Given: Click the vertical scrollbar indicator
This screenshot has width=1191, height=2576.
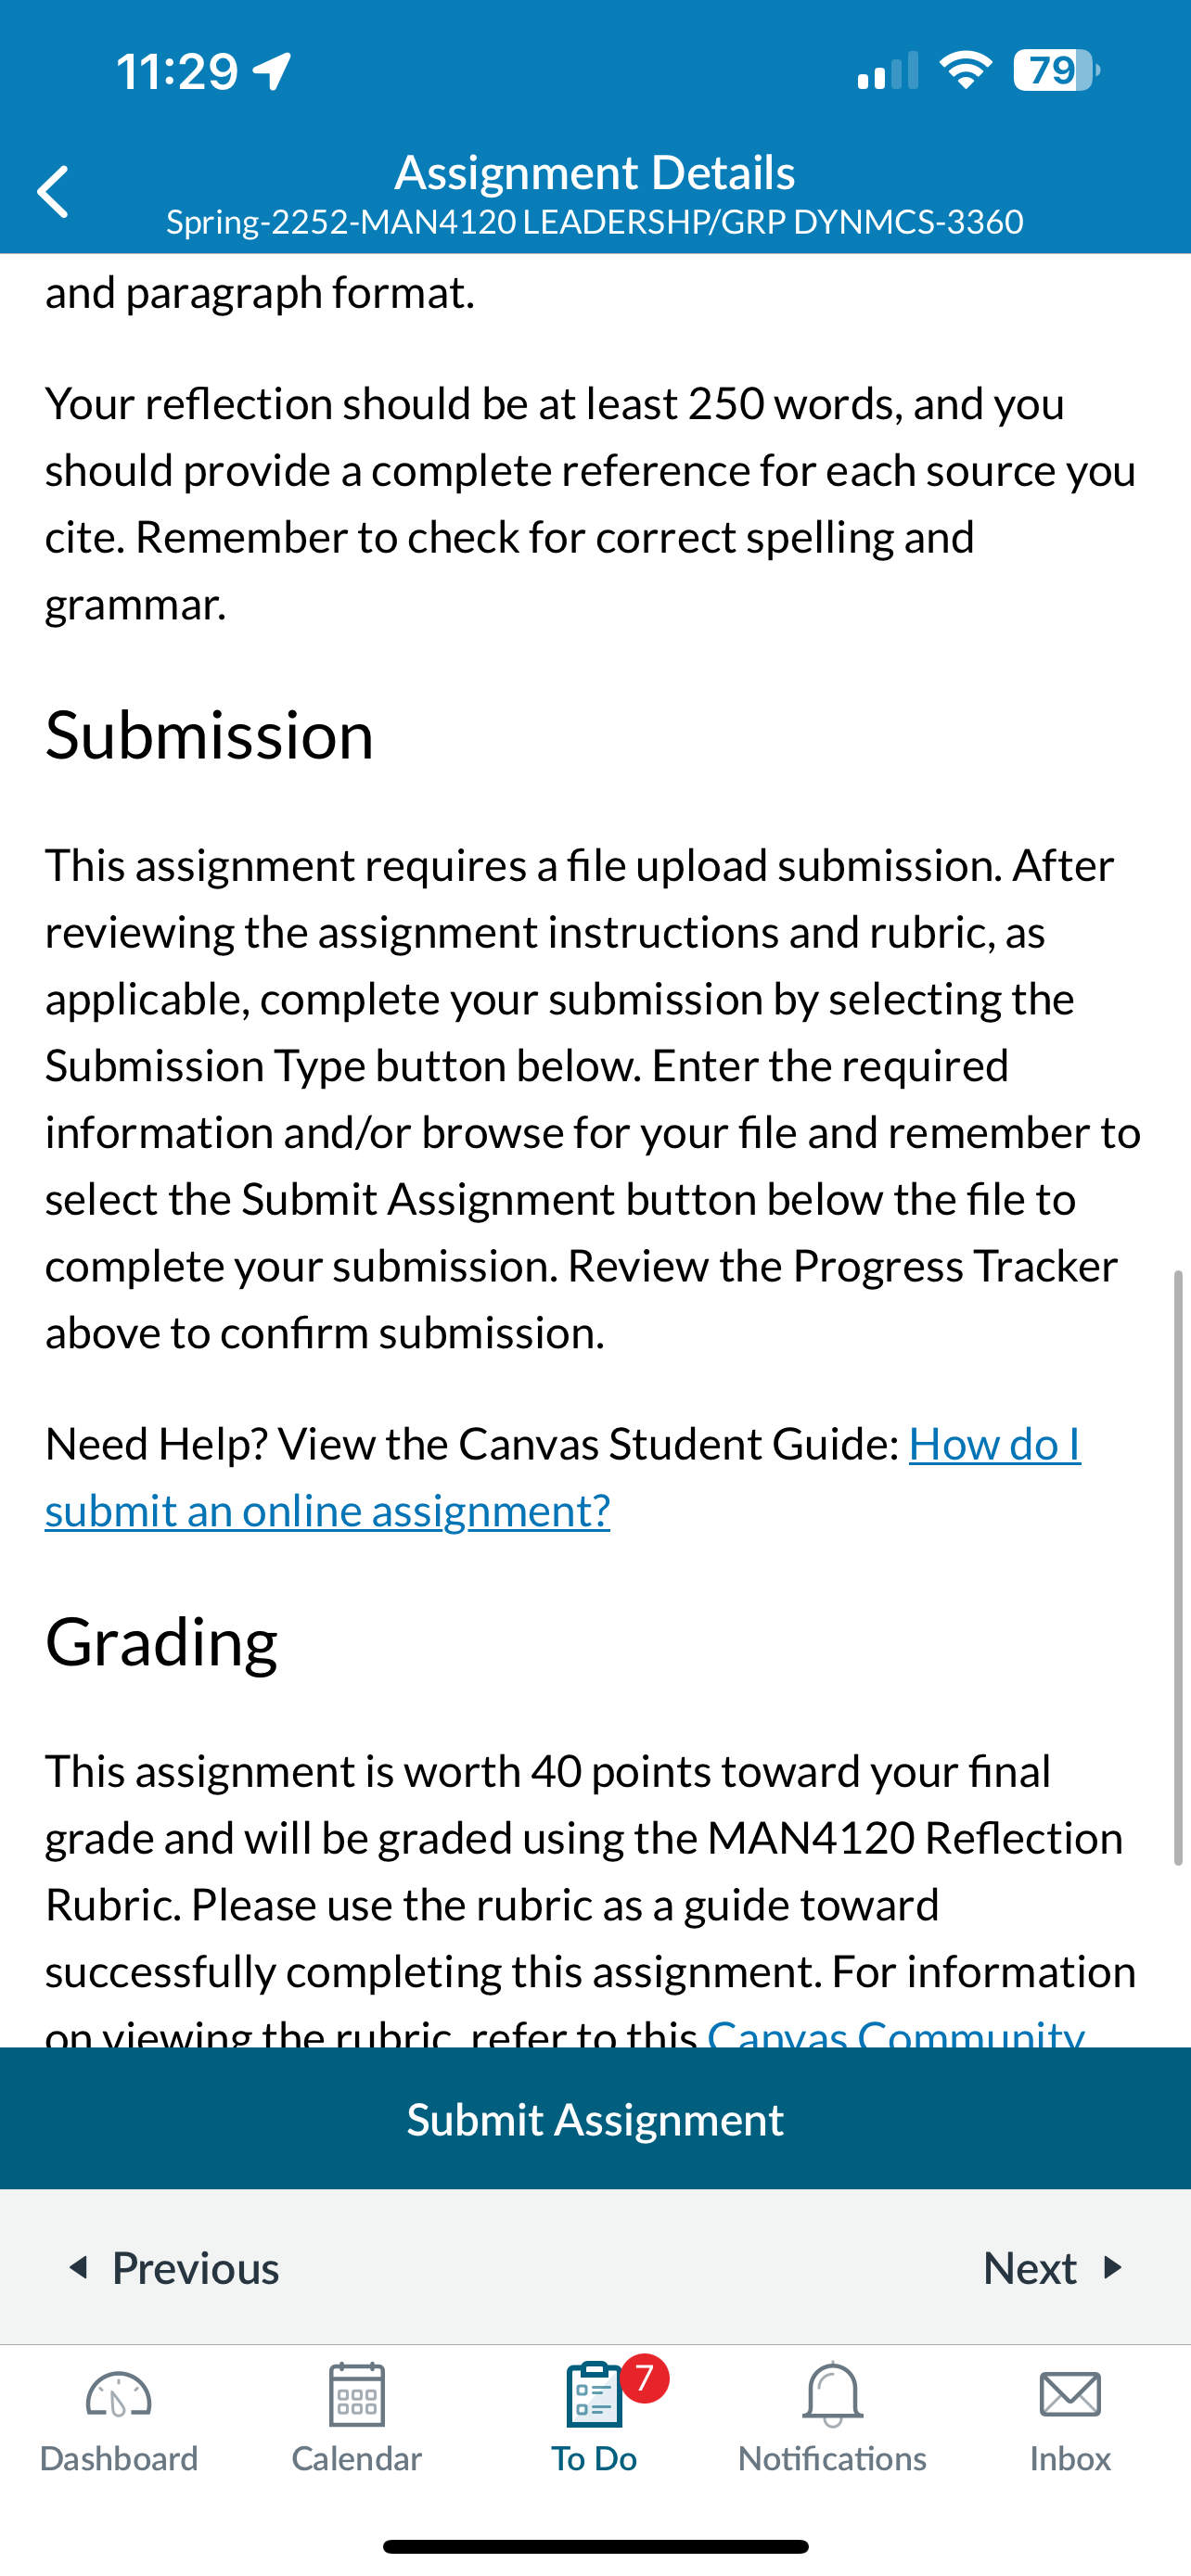Looking at the screenshot, I should [1178, 1568].
